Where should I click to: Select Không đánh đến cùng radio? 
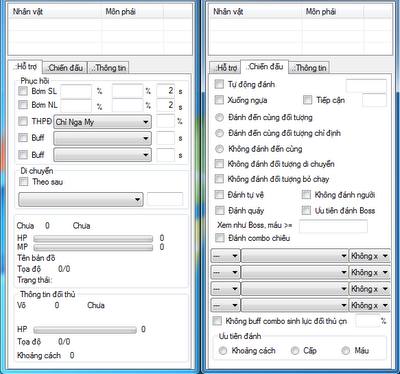pos(219,149)
